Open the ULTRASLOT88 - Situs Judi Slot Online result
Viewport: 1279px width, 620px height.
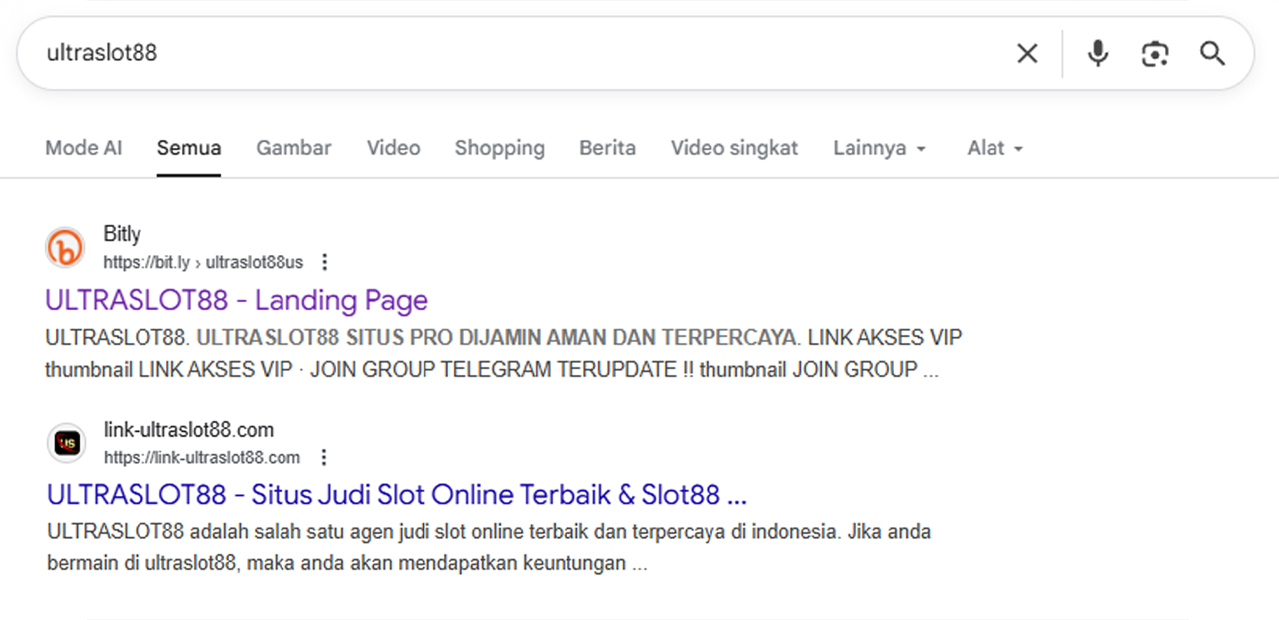click(x=397, y=495)
